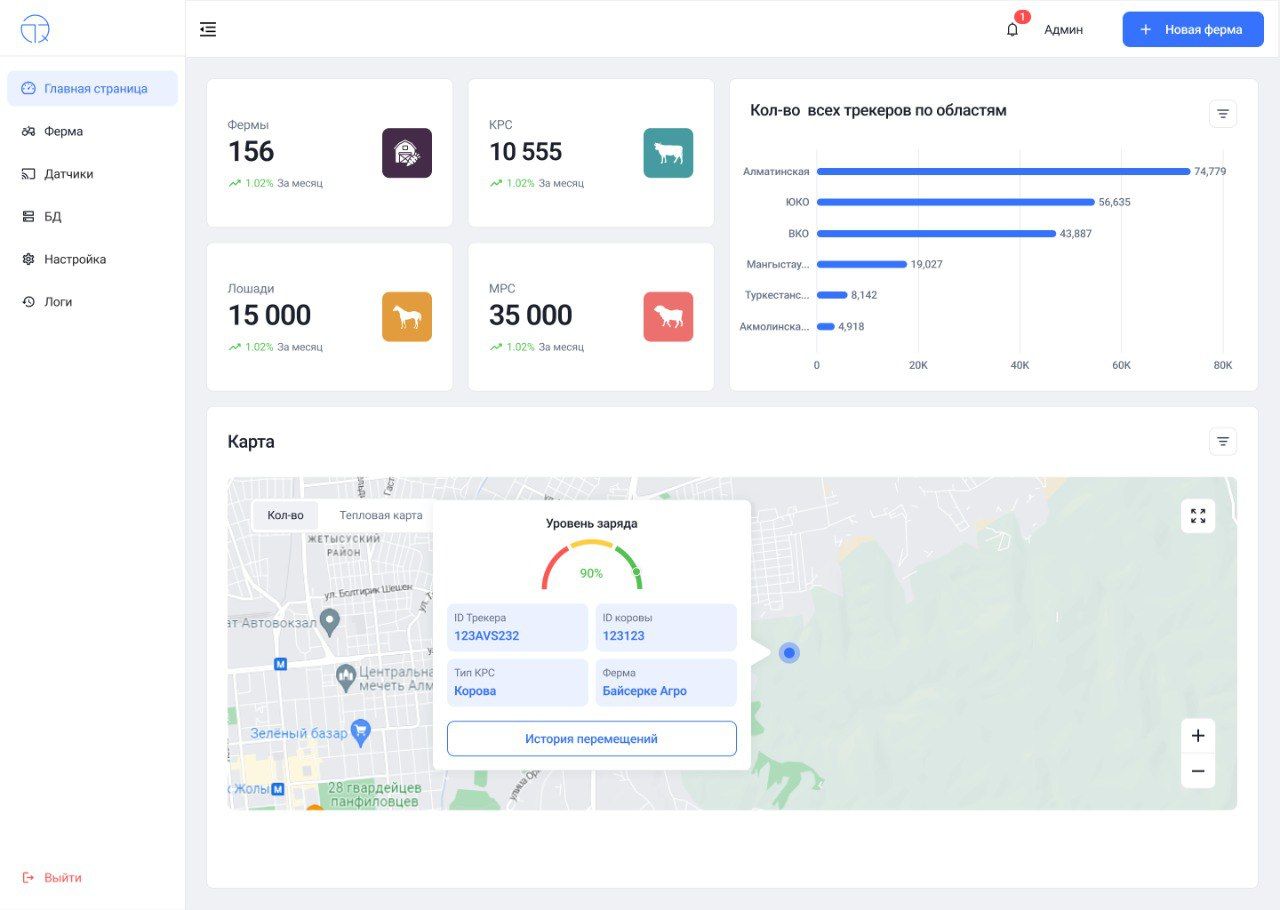
Task: Click Центральная мечеть marker on map
Action: pos(346,678)
